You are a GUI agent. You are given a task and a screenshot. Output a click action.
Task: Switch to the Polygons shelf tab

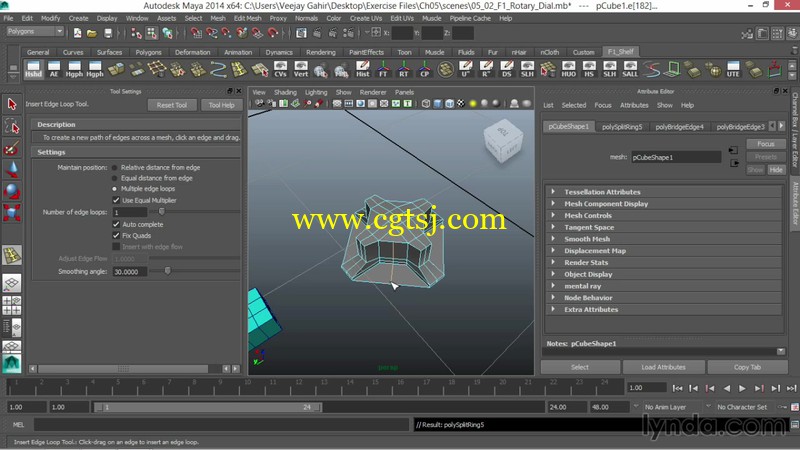[x=148, y=52]
